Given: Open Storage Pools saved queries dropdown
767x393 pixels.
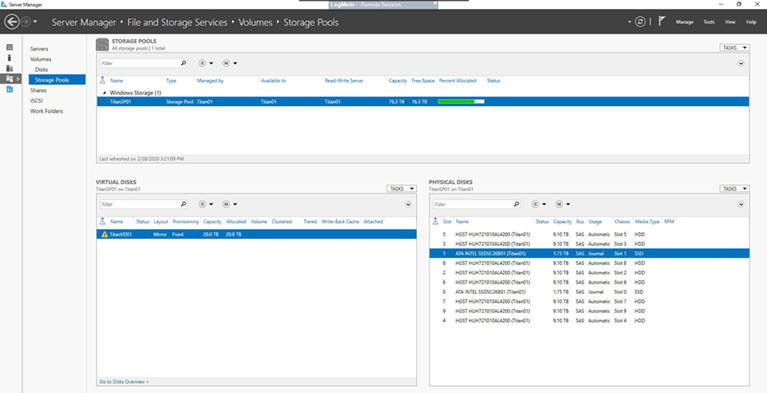Looking at the screenshot, I should (x=230, y=63).
